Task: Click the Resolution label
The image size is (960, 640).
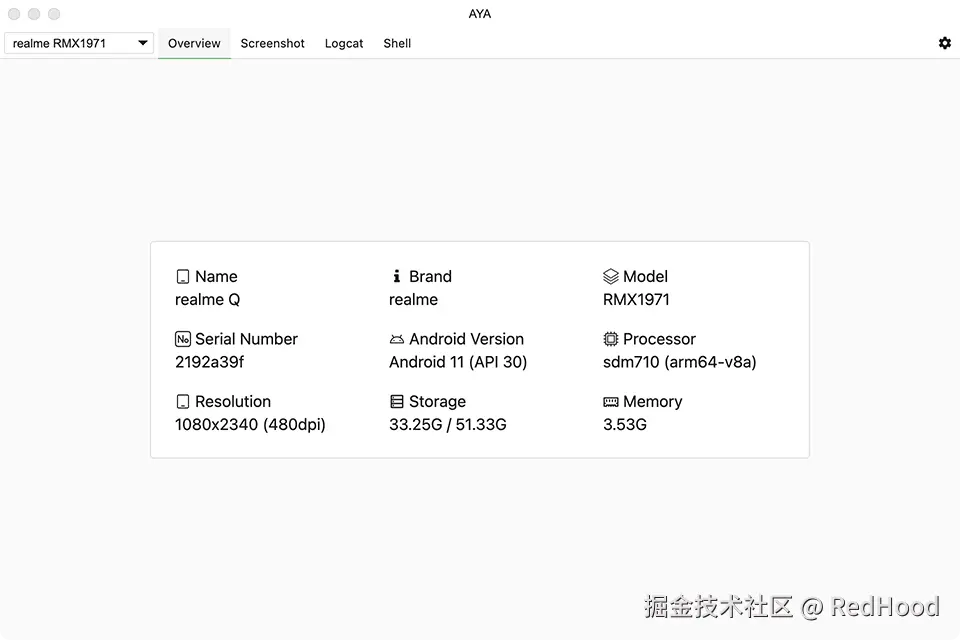Action: pos(233,401)
